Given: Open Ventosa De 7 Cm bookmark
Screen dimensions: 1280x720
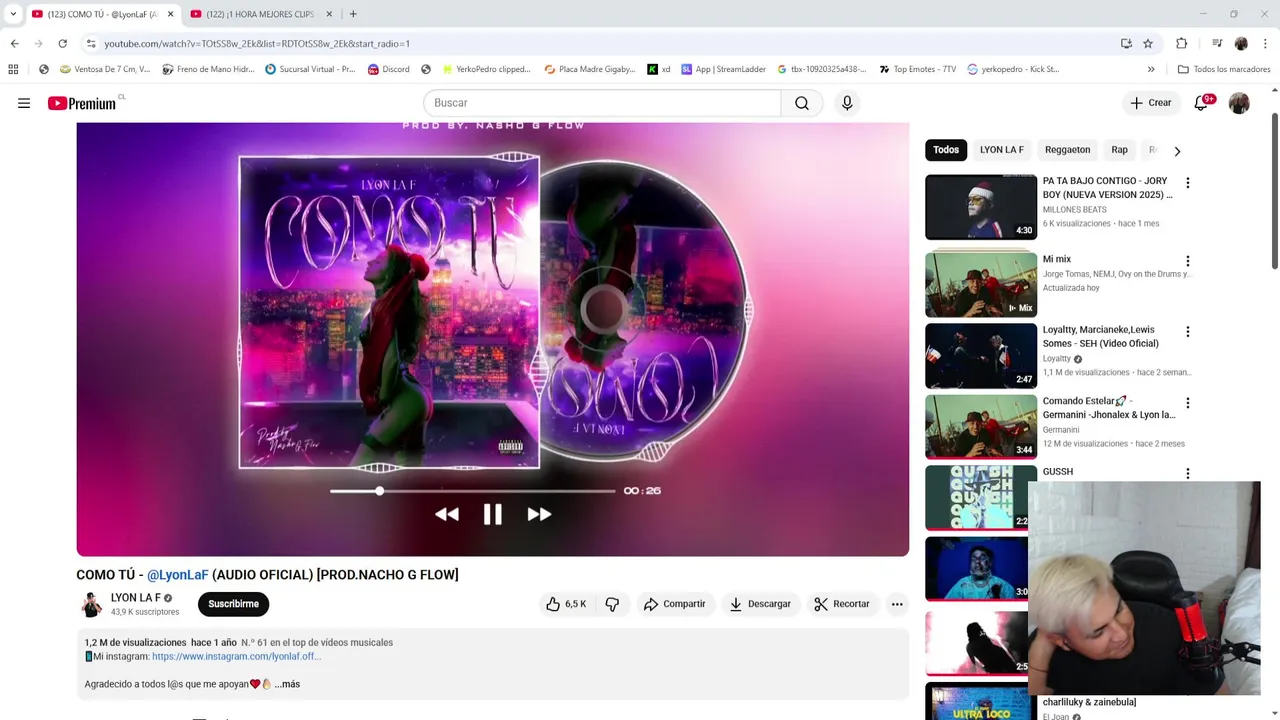Looking at the screenshot, I should point(105,69).
